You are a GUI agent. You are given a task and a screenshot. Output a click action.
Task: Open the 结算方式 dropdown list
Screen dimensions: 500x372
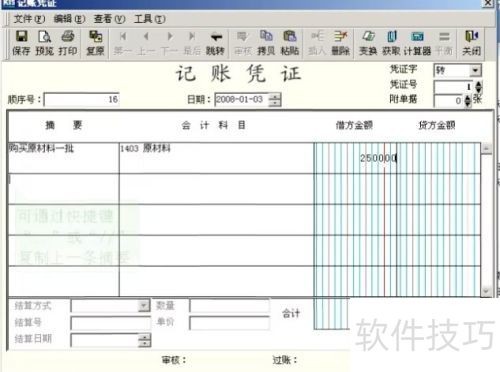144,305
